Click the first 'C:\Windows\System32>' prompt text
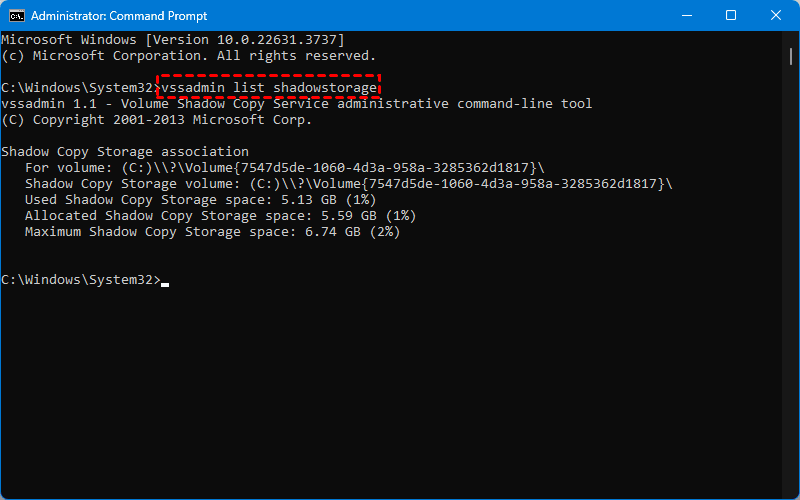This screenshot has height=500, width=800. pyautogui.click(x=81, y=88)
